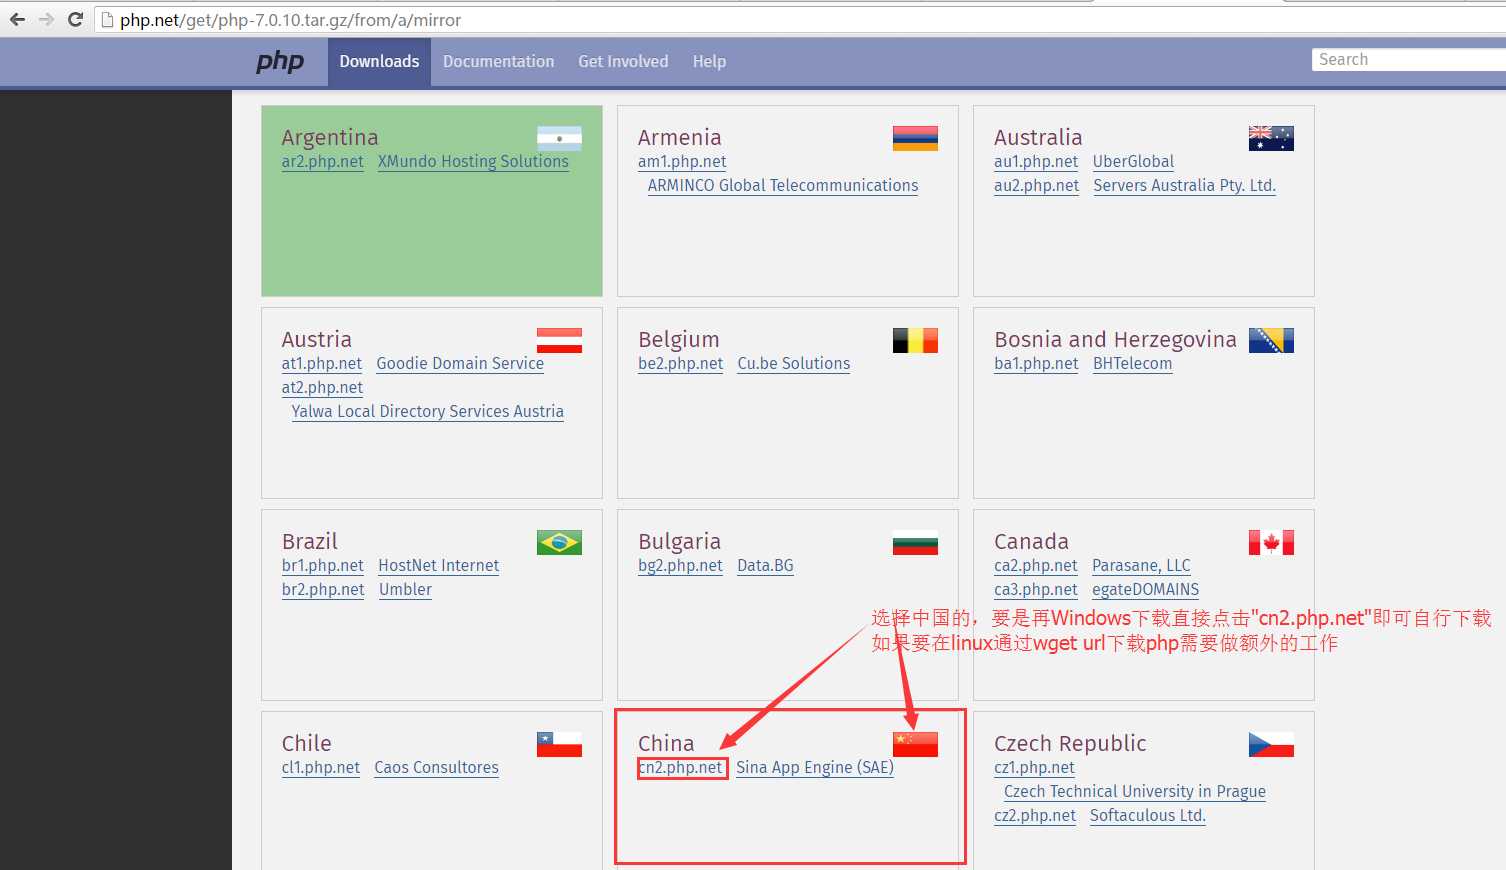Click the Brazil flag icon
Screen dimensions: 1506x870
coord(559,542)
